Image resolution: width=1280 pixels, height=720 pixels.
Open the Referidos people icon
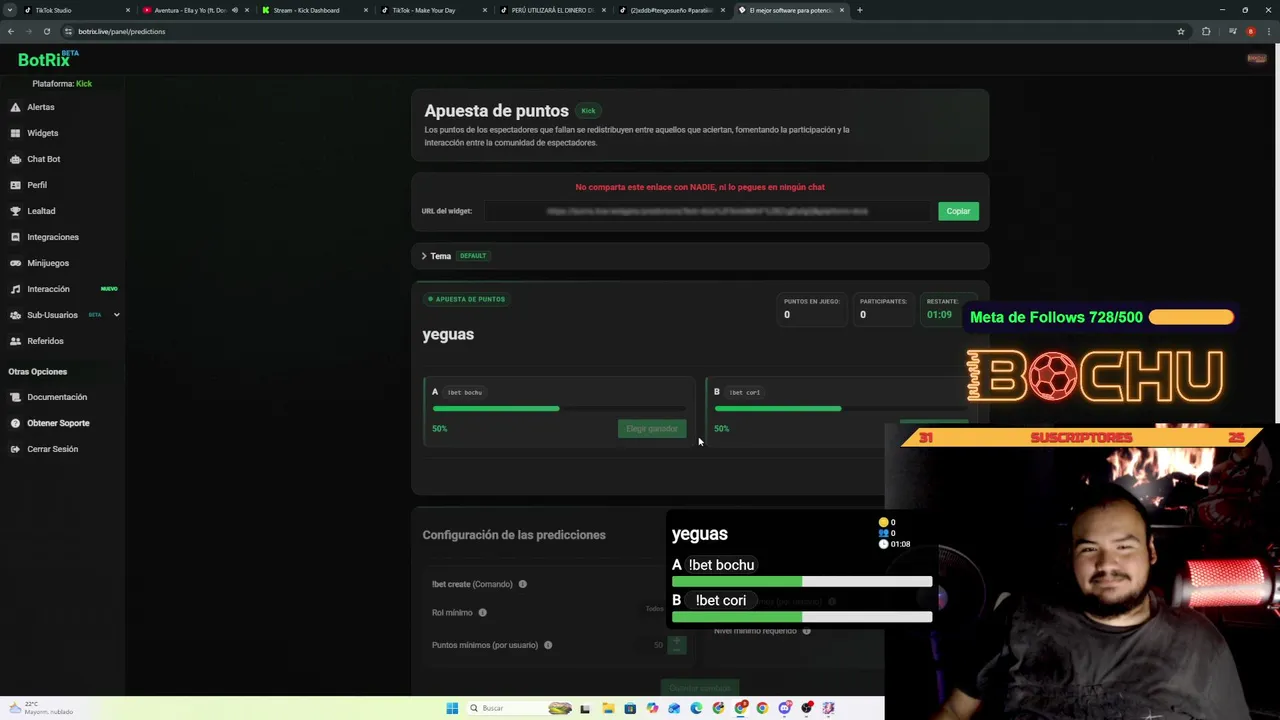point(15,341)
